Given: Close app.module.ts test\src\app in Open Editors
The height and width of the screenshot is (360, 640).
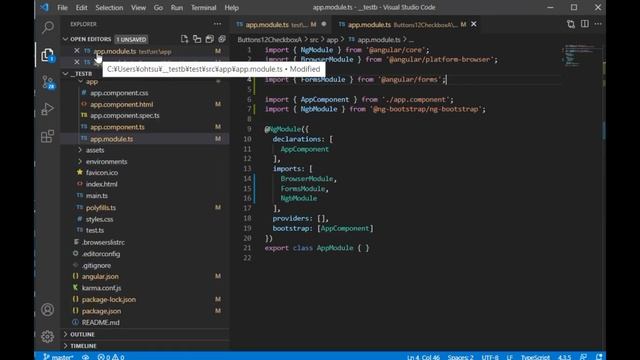Looking at the screenshot, I should tap(77, 51).
